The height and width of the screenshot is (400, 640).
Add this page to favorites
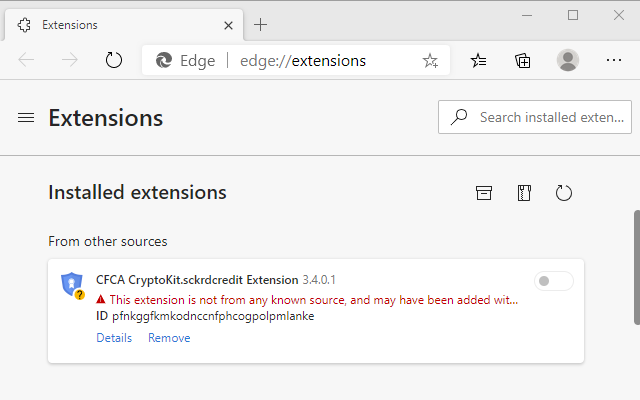430,60
